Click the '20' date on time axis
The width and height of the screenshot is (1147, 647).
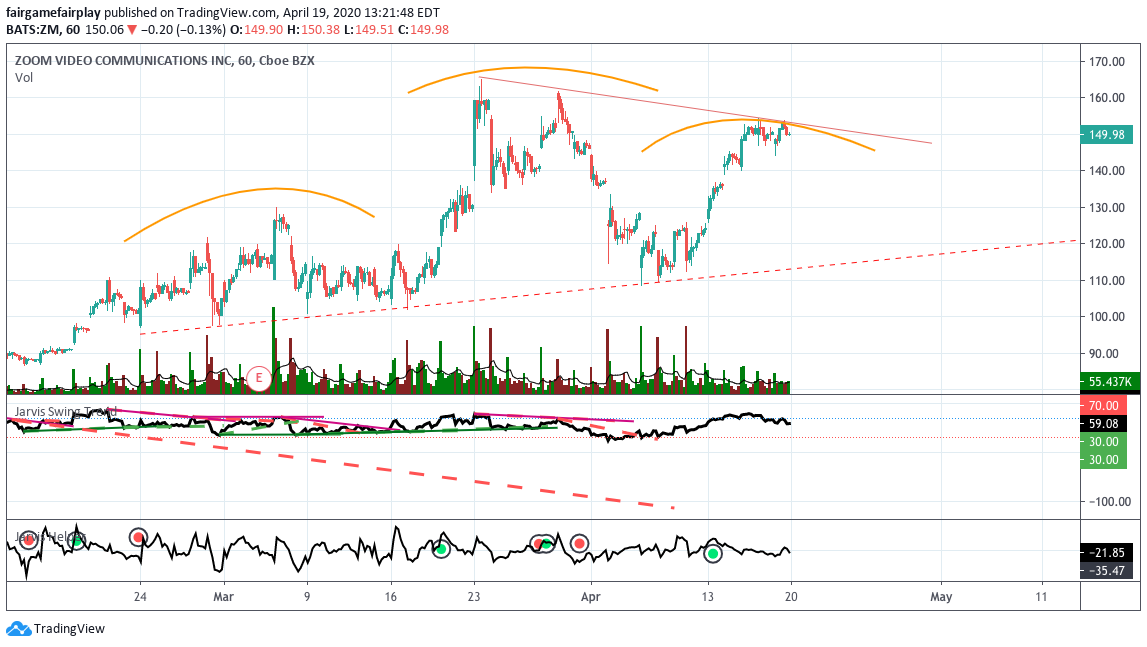(791, 596)
